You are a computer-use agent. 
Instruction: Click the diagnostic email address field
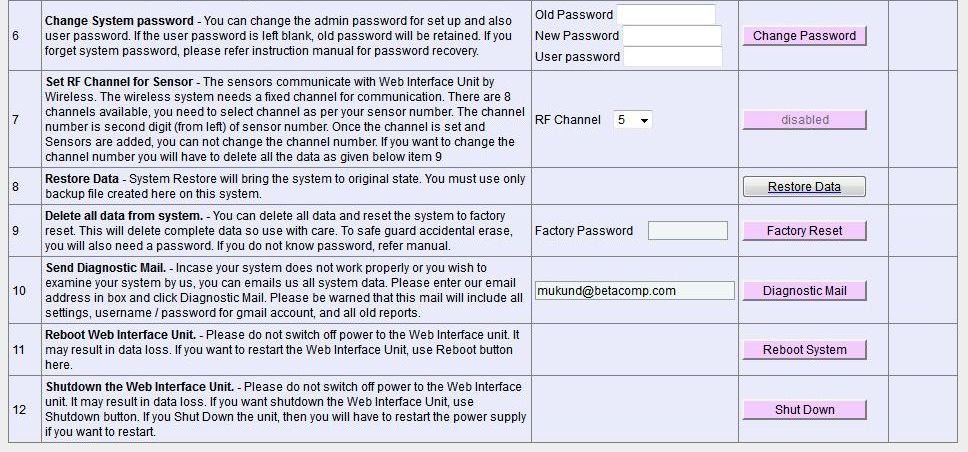(635, 291)
